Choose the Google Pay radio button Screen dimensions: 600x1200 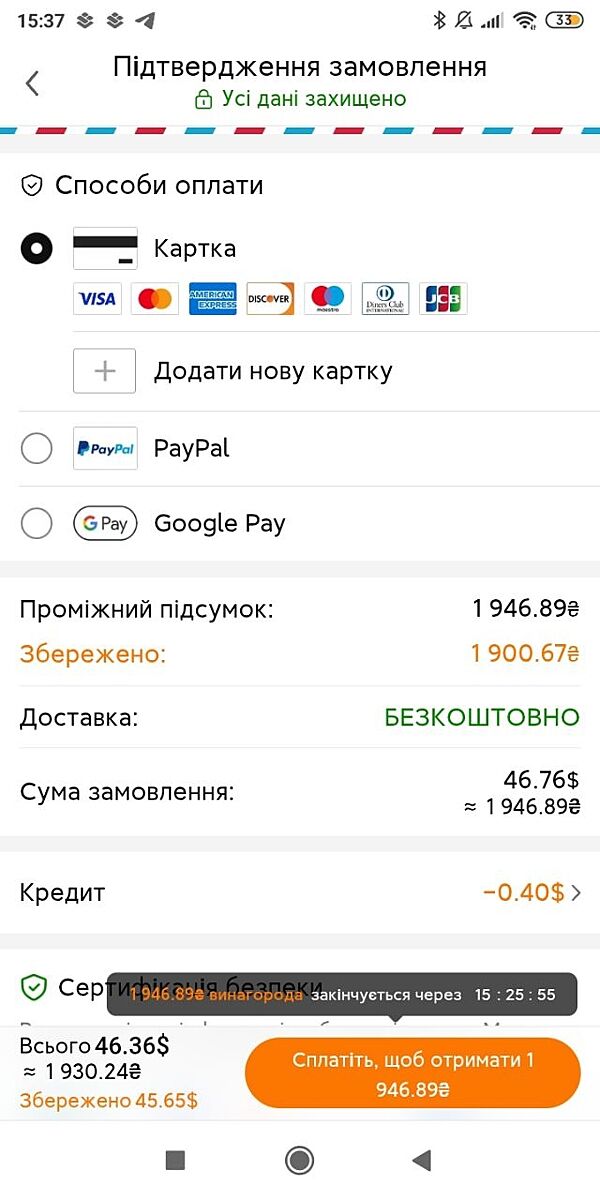tap(37, 523)
